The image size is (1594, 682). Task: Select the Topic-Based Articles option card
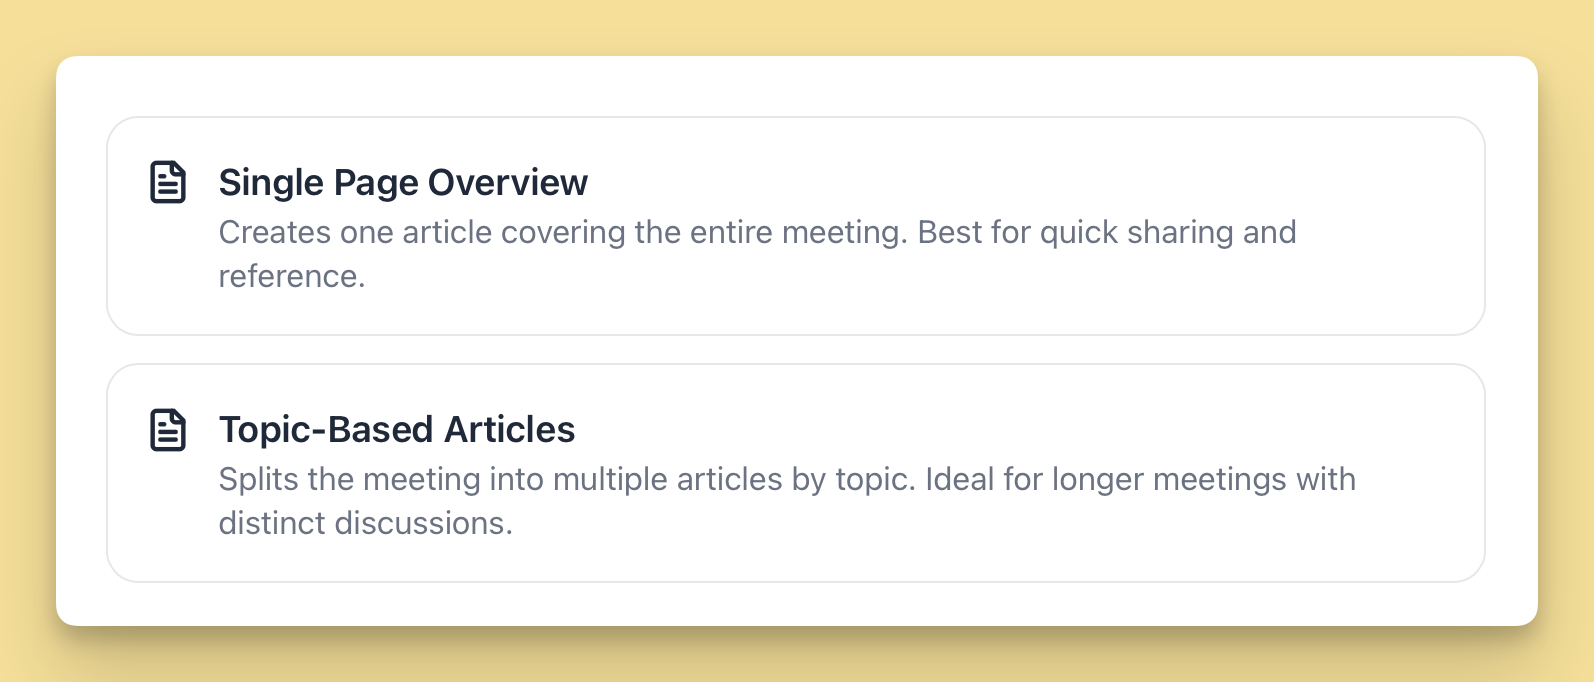point(795,473)
